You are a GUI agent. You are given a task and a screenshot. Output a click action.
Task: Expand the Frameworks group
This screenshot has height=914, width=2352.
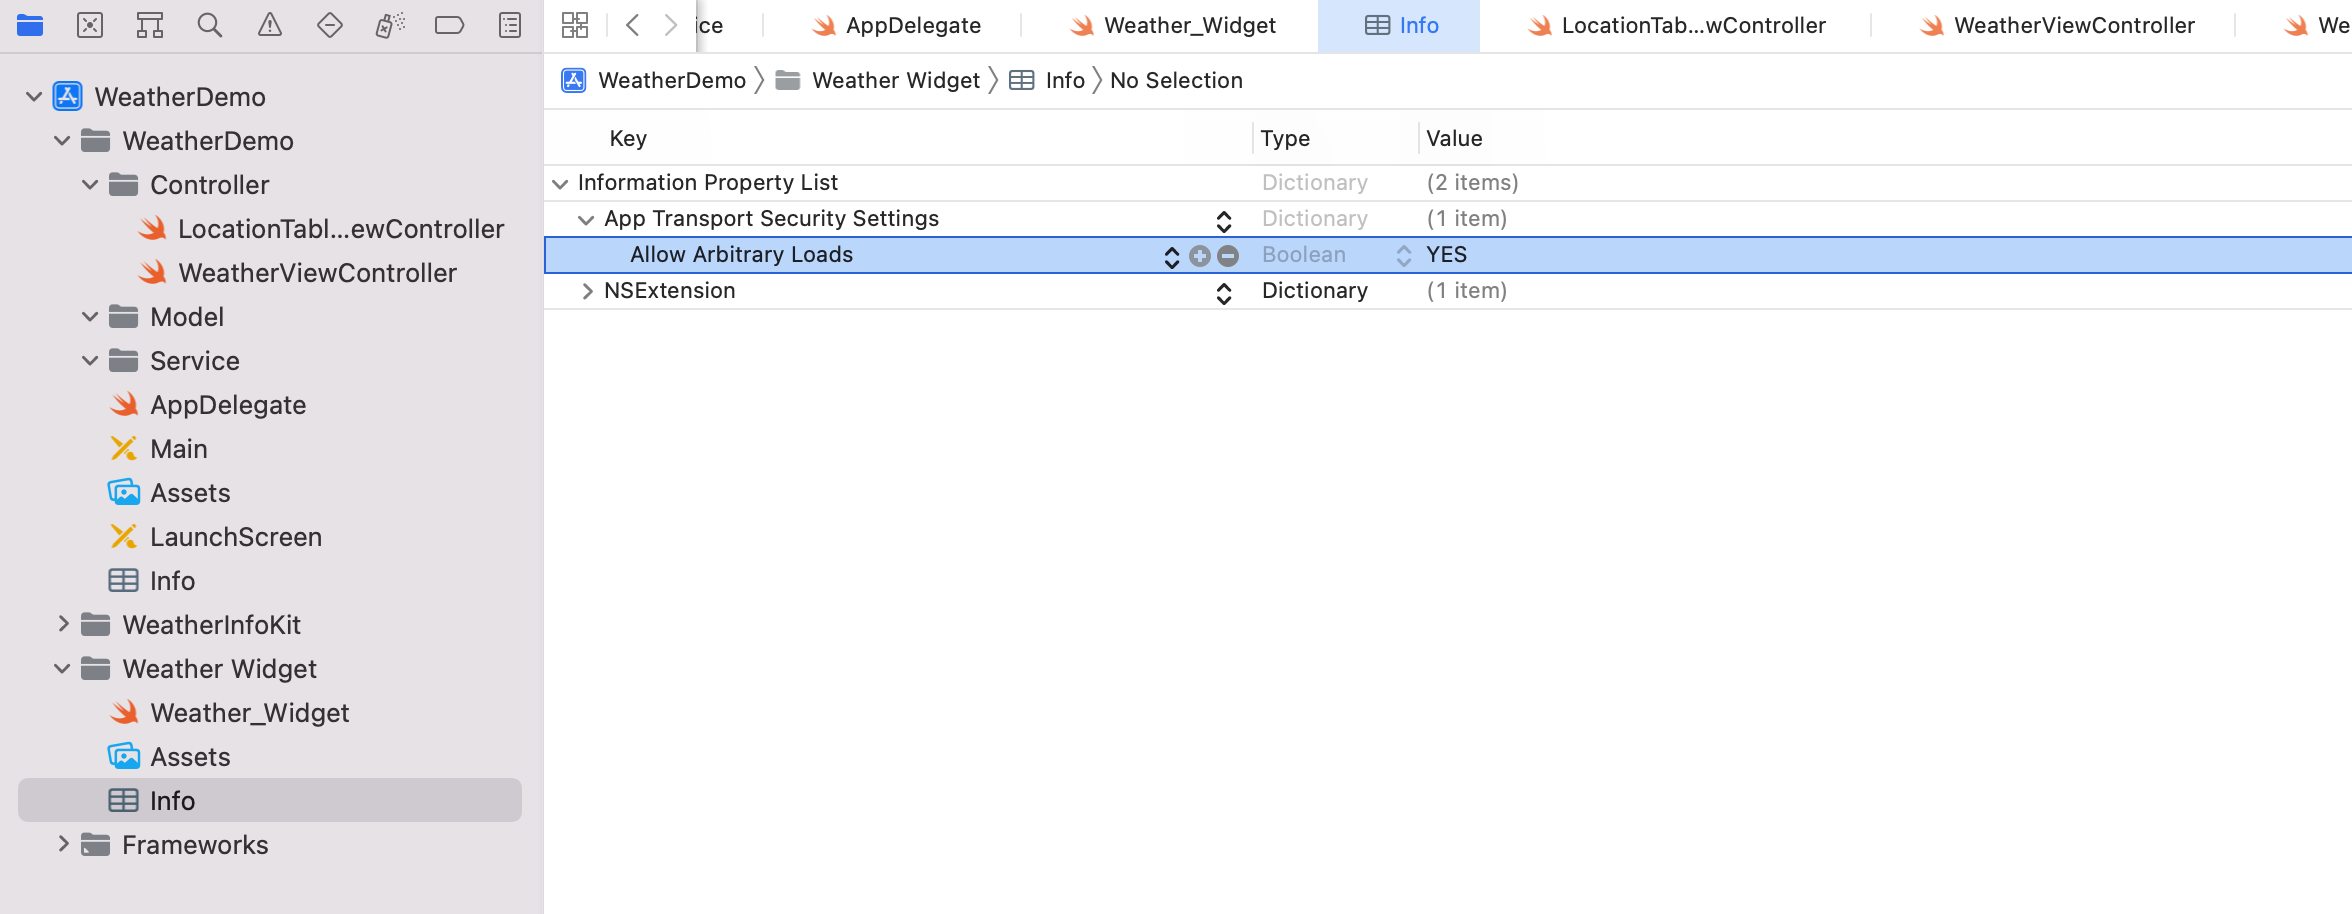tap(63, 845)
